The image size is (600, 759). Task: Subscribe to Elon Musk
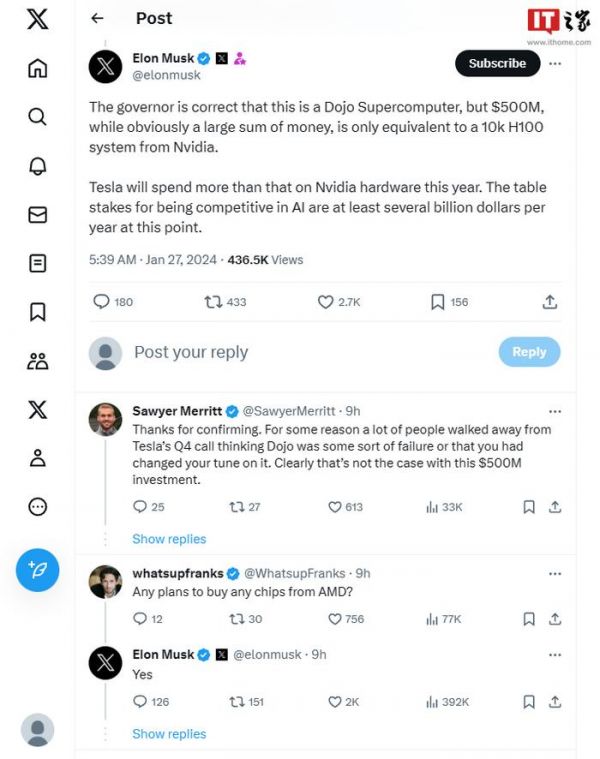pos(497,63)
